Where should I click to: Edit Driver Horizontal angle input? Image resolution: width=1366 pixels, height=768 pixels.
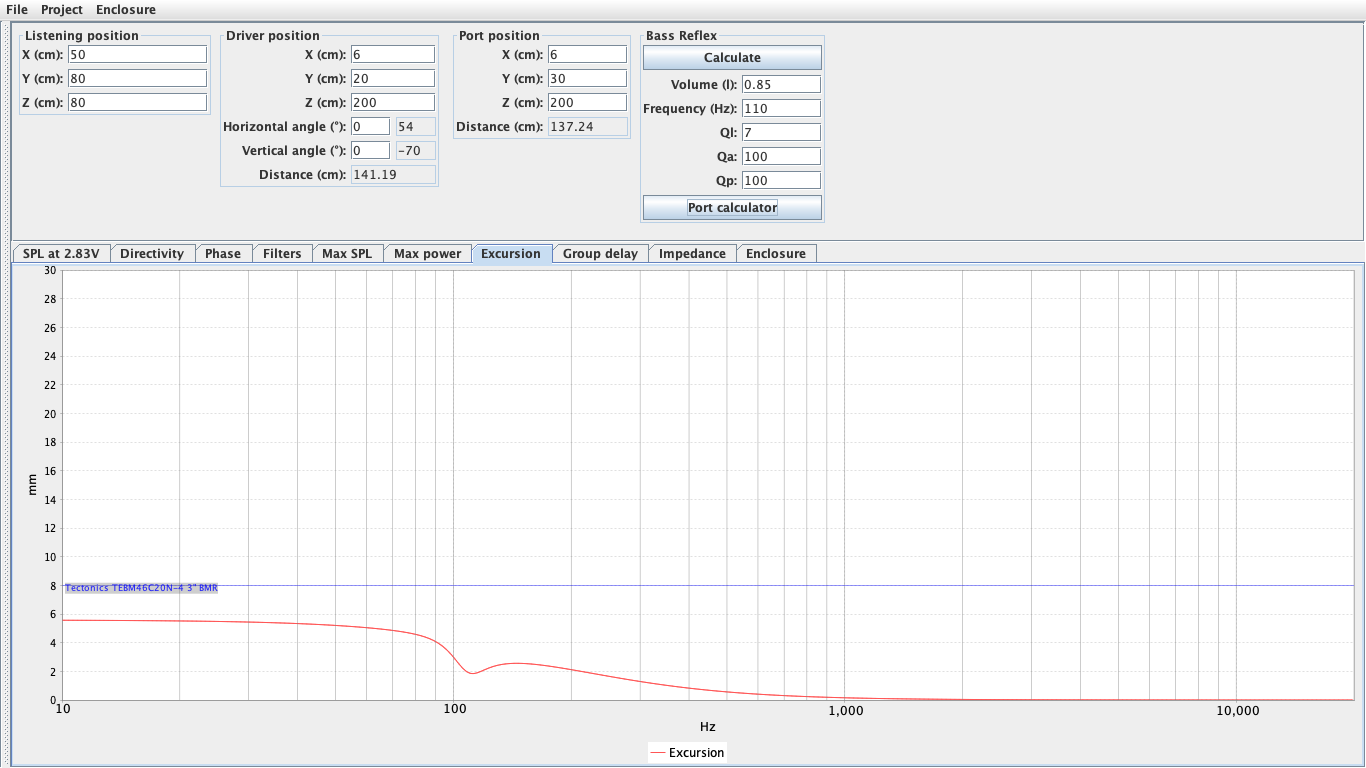pyautogui.click(x=370, y=126)
